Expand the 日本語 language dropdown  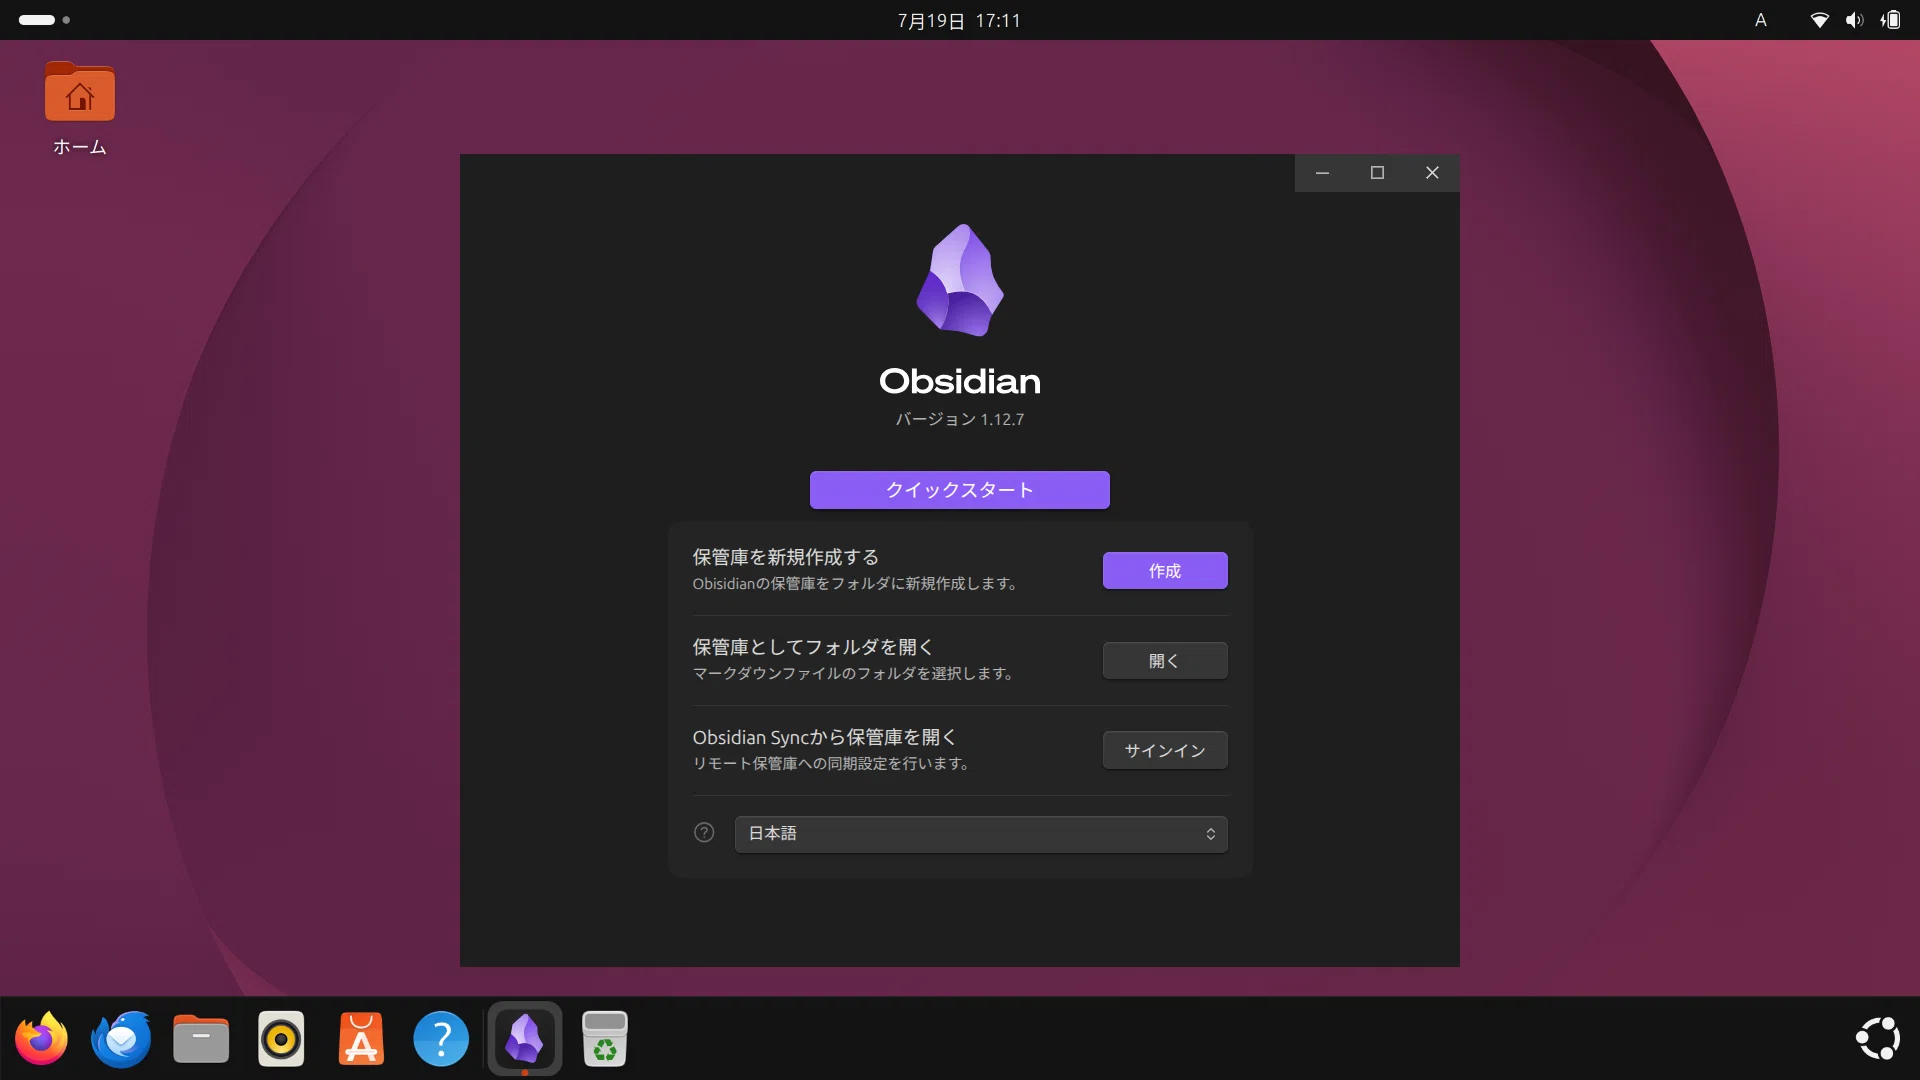(981, 834)
